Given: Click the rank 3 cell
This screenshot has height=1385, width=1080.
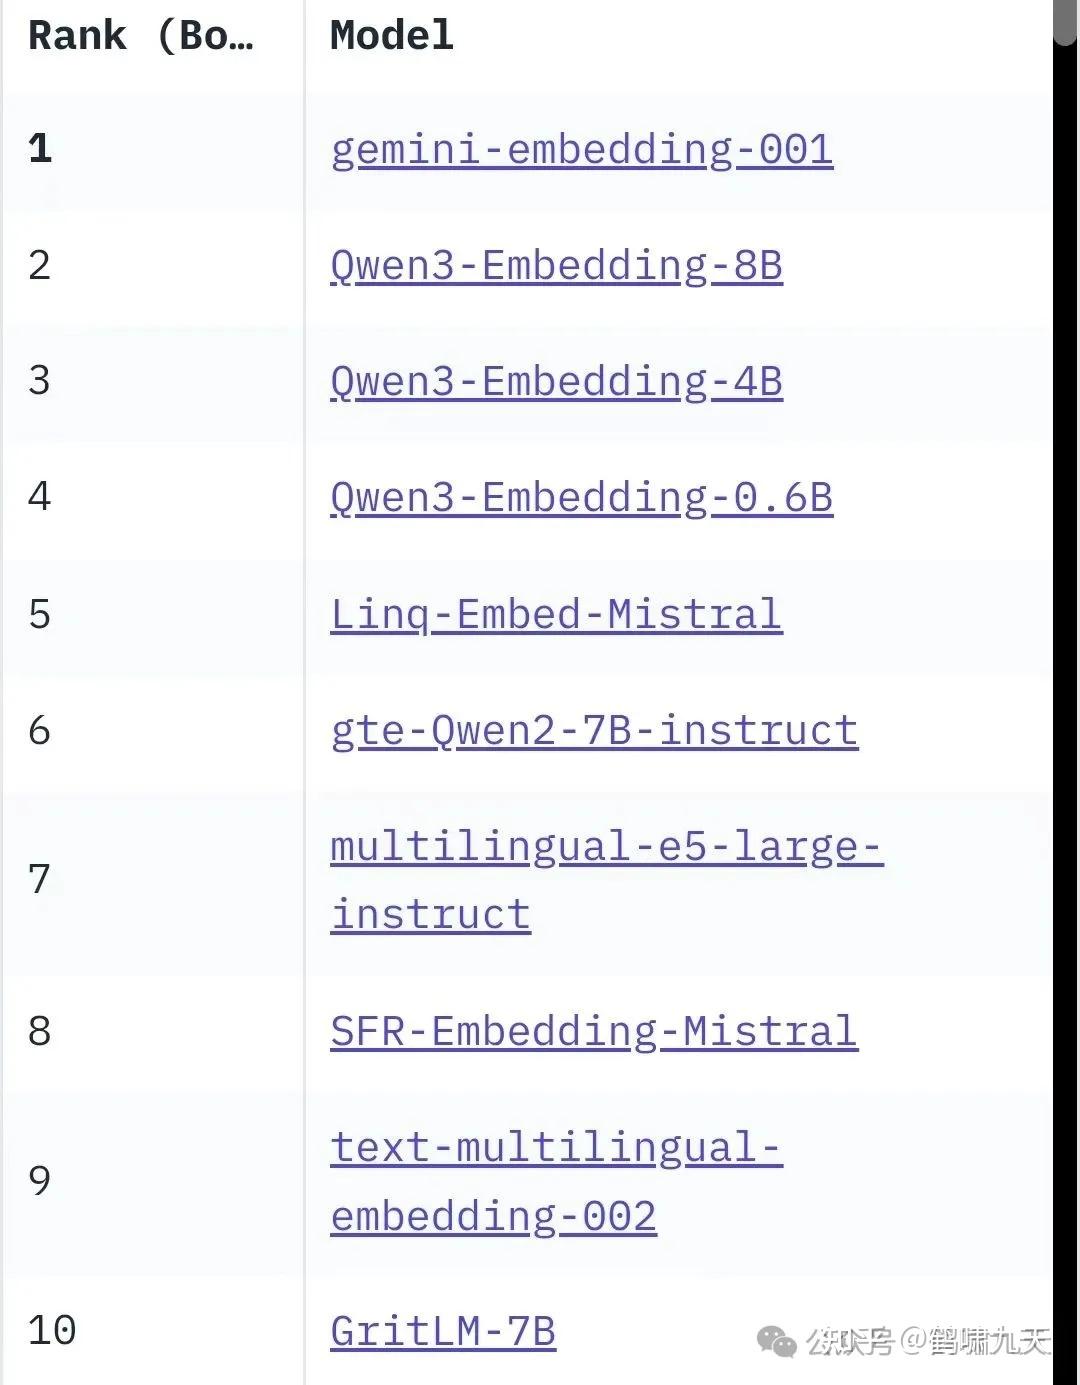Looking at the screenshot, I should 40,382.
